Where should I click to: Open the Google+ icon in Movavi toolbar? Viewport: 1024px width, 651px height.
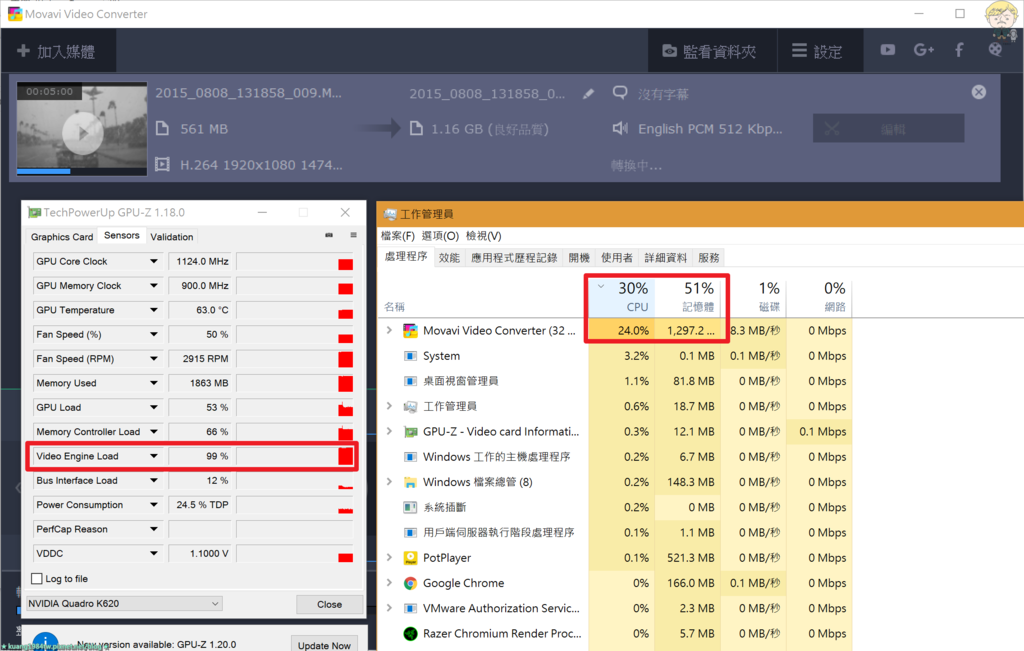coord(923,50)
